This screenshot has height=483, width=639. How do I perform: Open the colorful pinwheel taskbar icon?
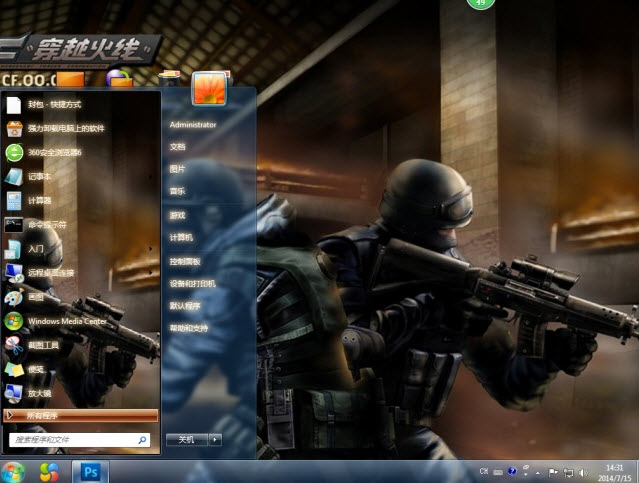coord(49,473)
